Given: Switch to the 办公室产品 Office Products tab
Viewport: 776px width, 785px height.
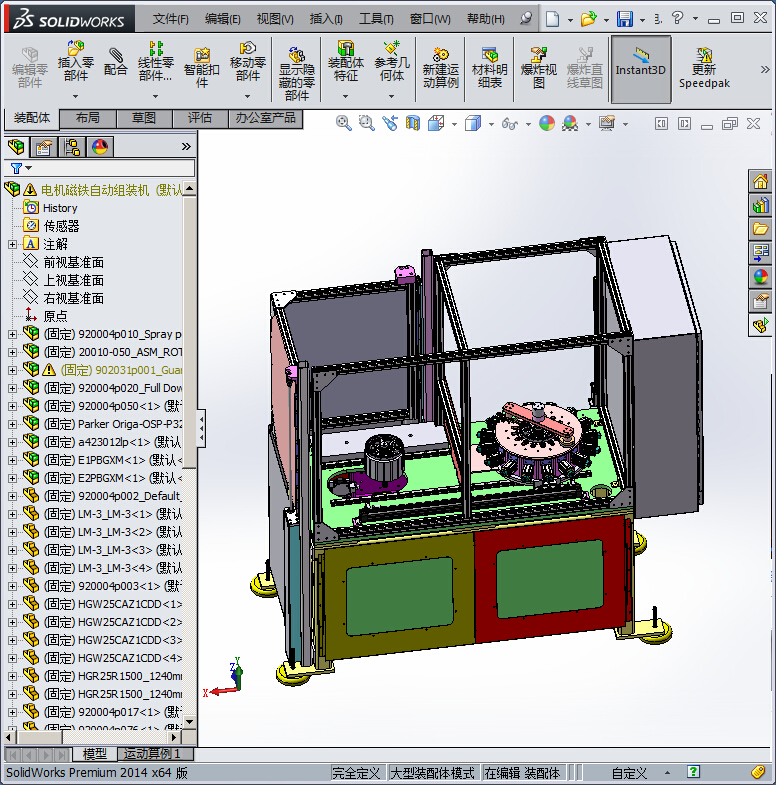Looking at the screenshot, I should (265, 119).
